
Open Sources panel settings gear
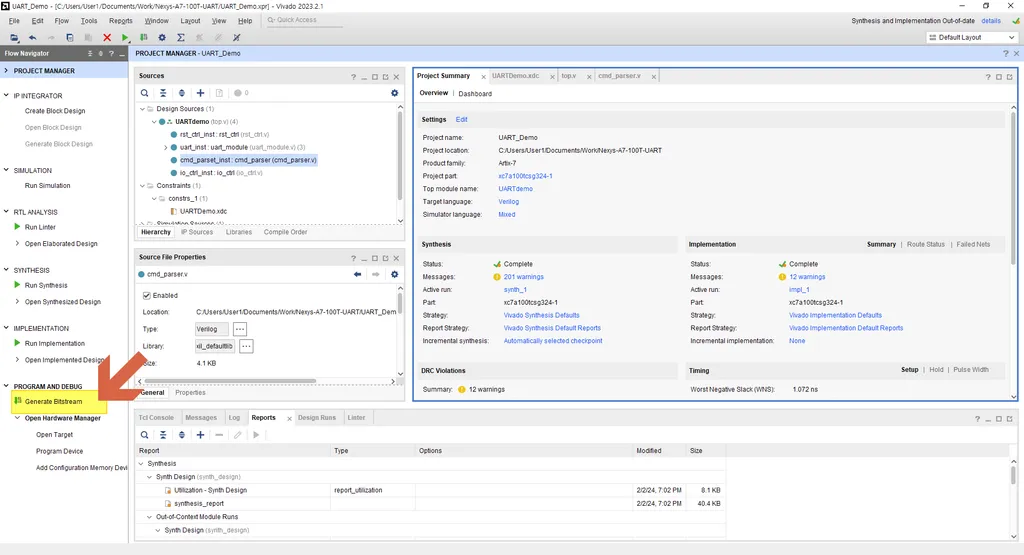tap(394, 93)
